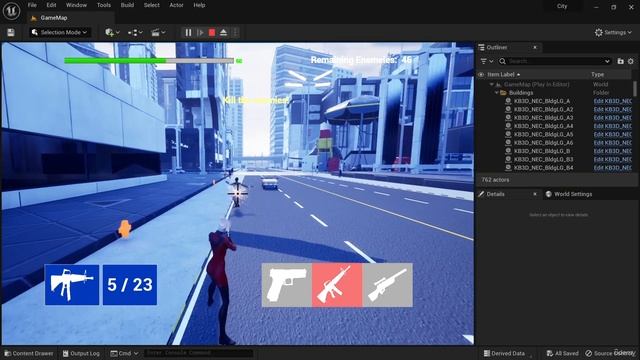Screen dimensions: 640x360
Task: Eject from the player controller
Action: click(x=223, y=32)
